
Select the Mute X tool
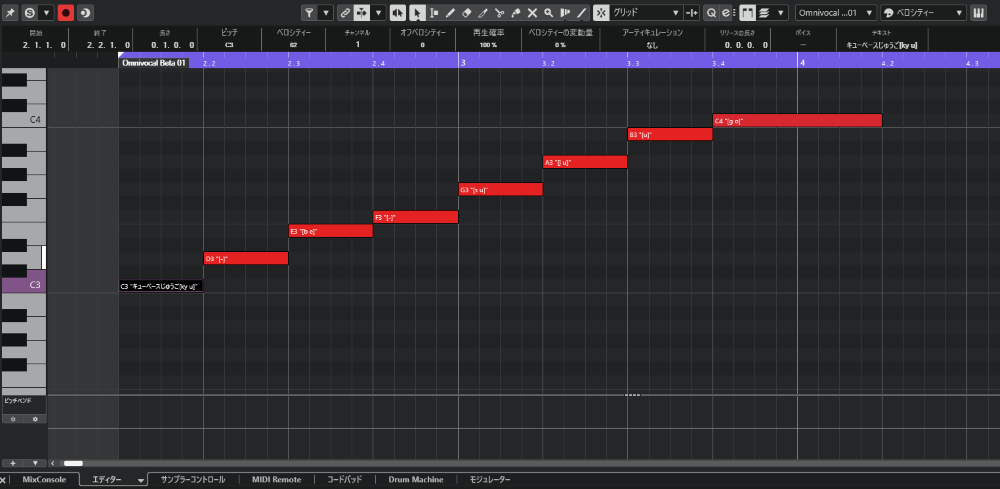[x=532, y=13]
